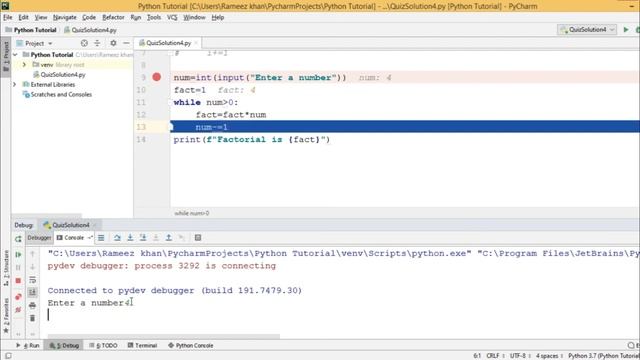
Task: Open the Python Console tool window
Action: (191, 345)
